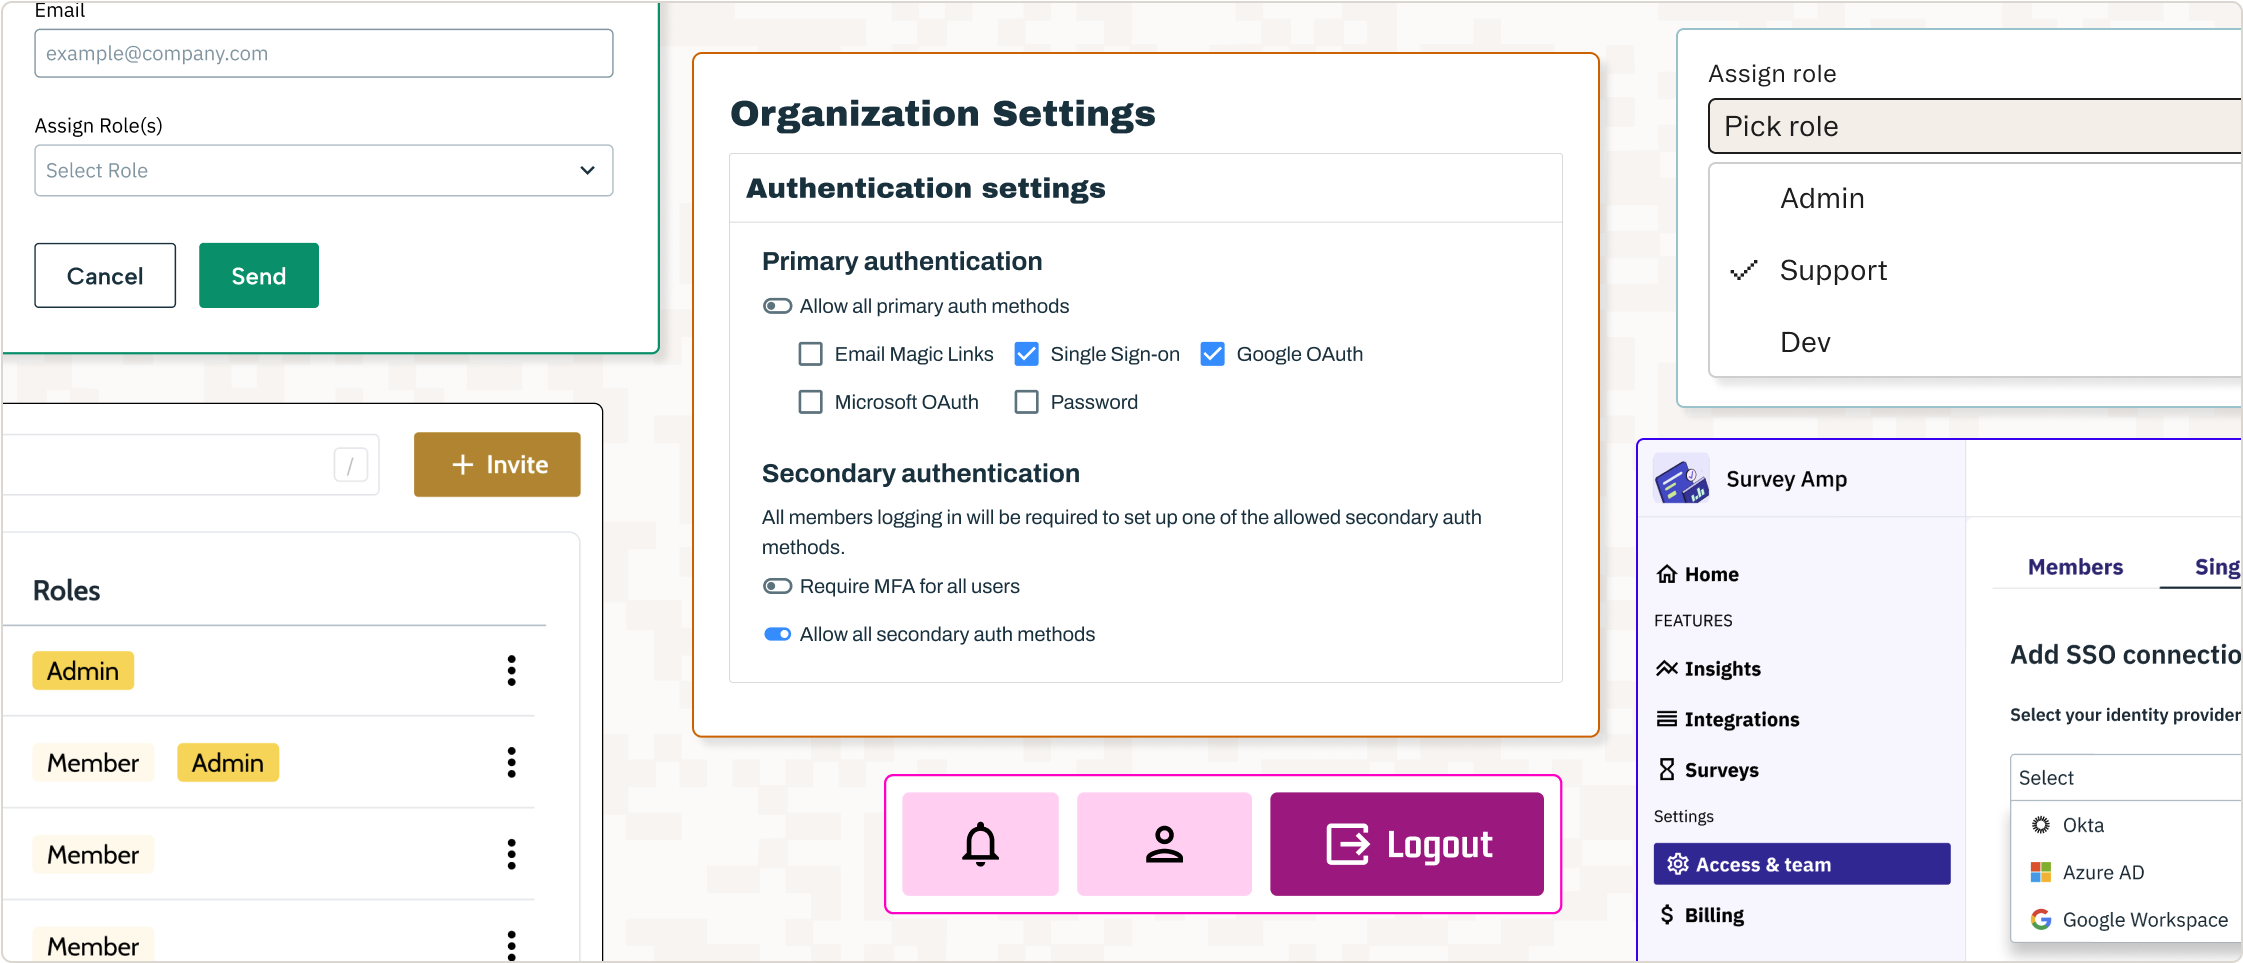
Task: Enable the Password auth checkbox
Action: pos(1026,402)
